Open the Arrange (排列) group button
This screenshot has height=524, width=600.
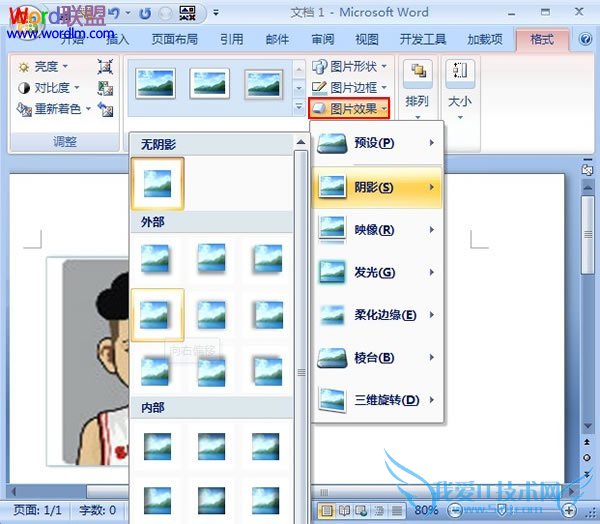(417, 89)
